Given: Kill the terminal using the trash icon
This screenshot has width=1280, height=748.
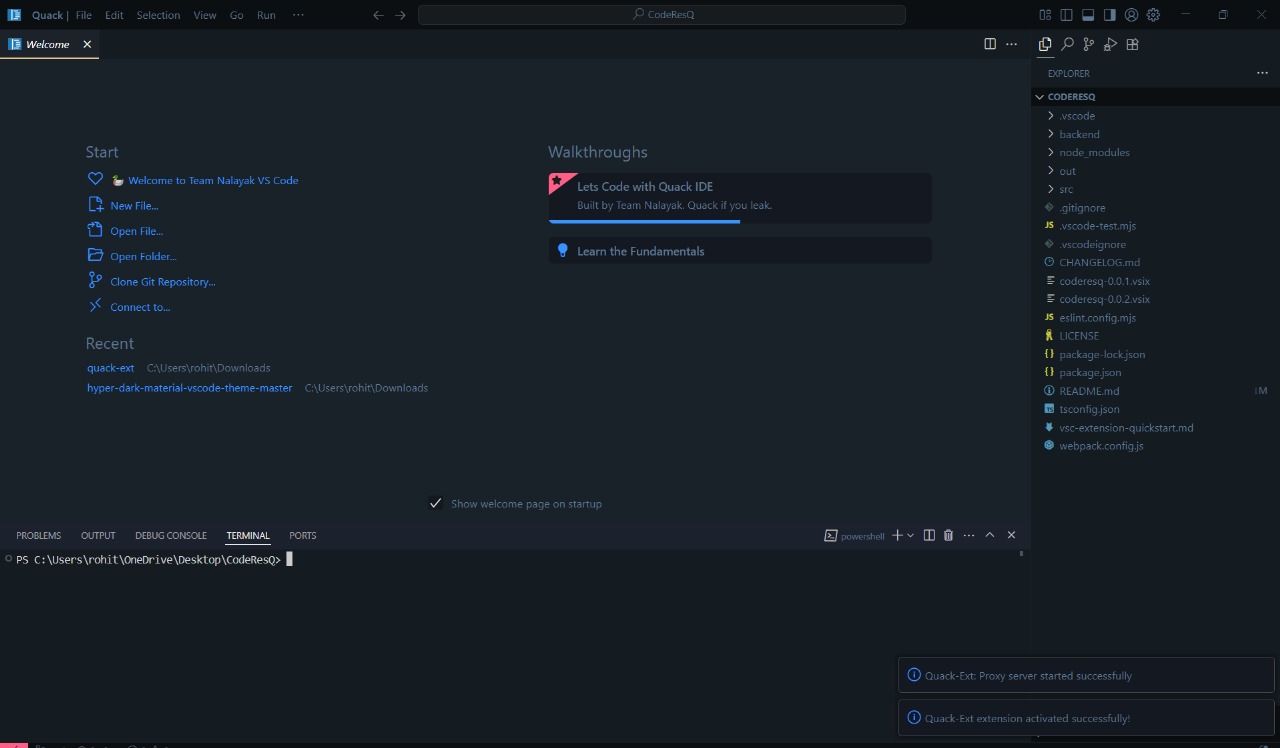Looking at the screenshot, I should (948, 535).
